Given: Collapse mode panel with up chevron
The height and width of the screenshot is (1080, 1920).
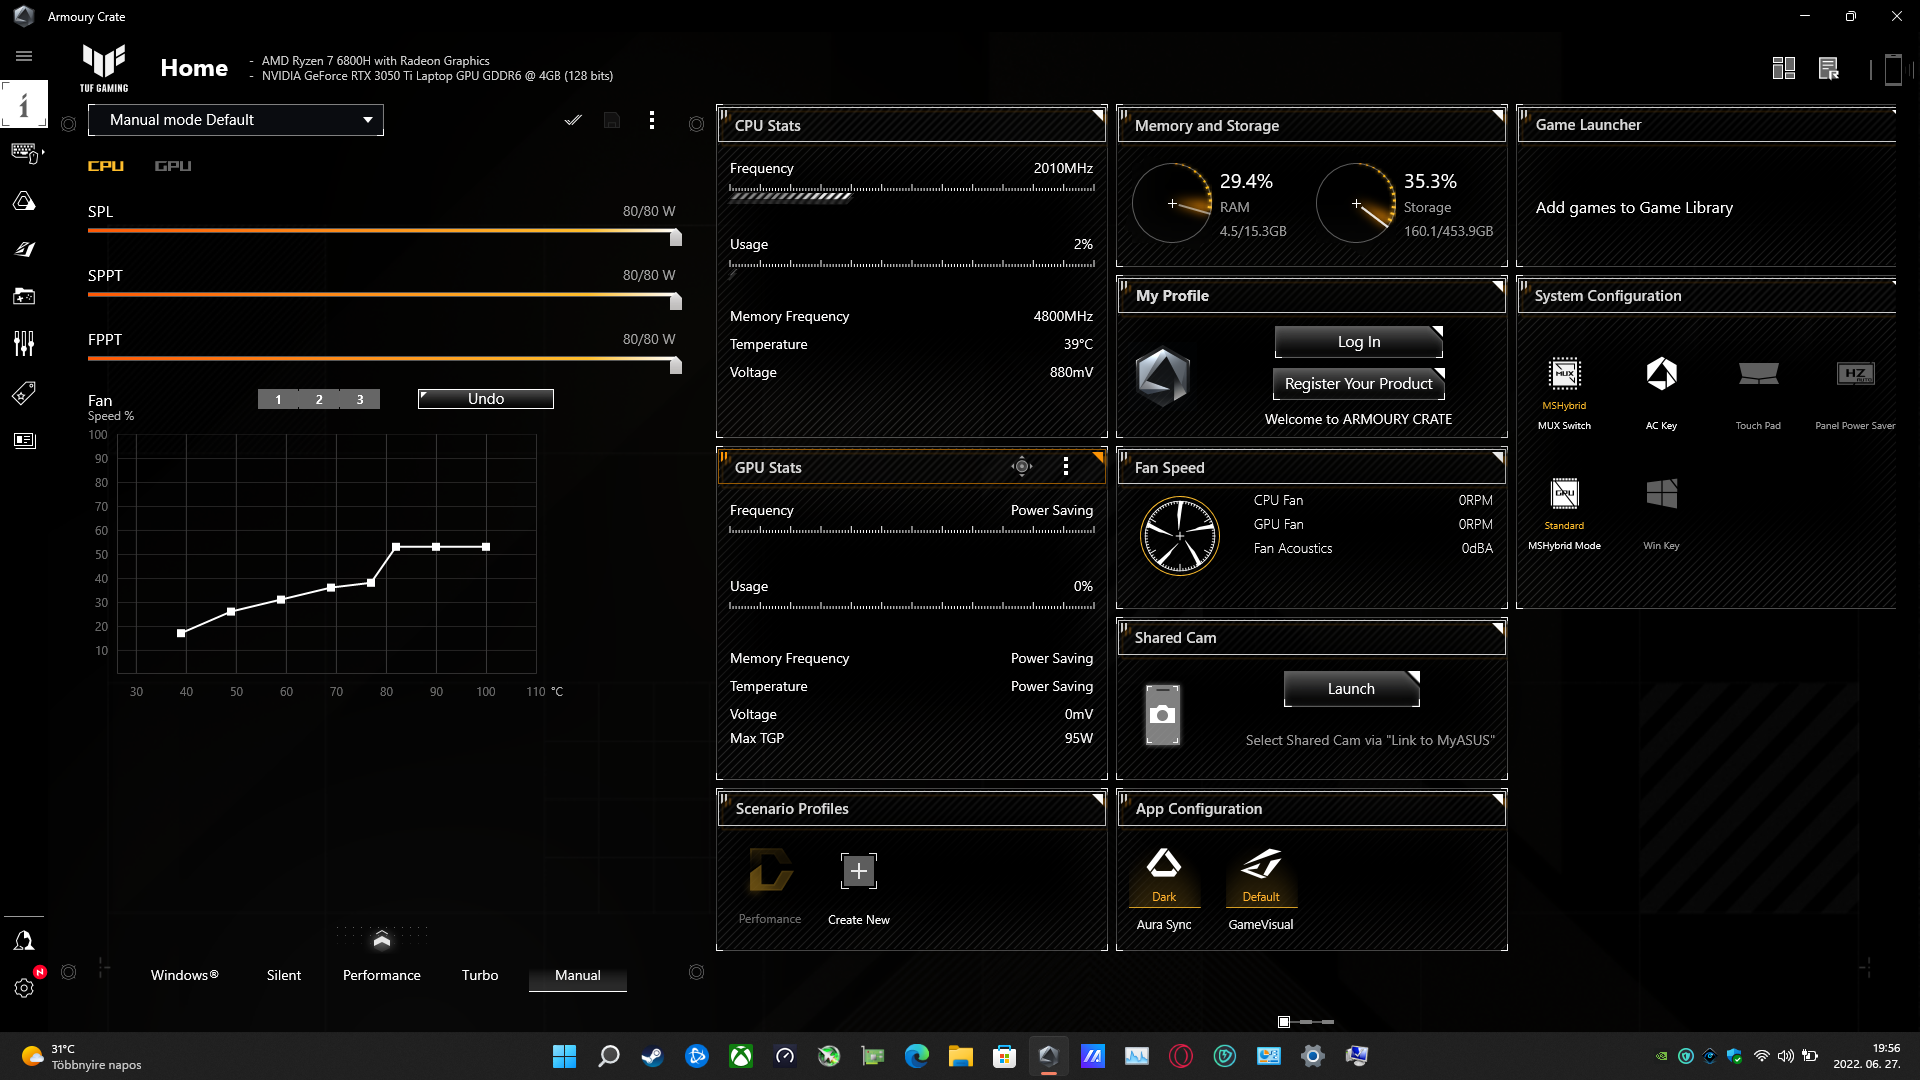Looking at the screenshot, I should point(381,939).
